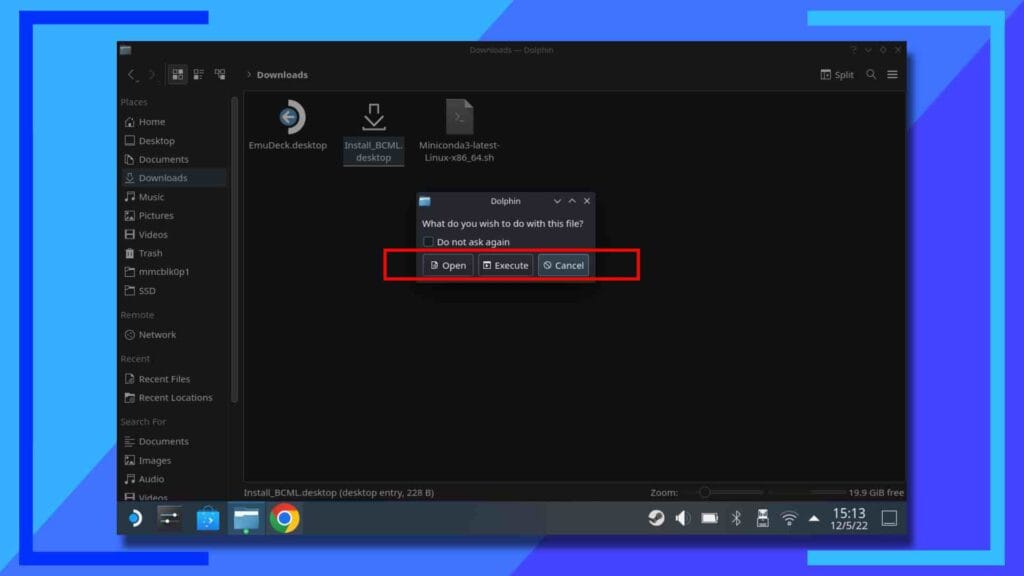
Task: Open Wi-Fi networks in system tray
Action: 789,518
